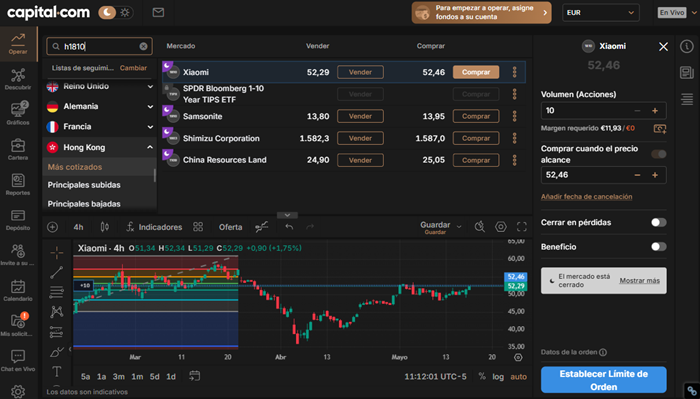This screenshot has height=399, width=700.
Task: Open the Guardar dropdown arrow
Action: pyautogui.click(x=459, y=227)
